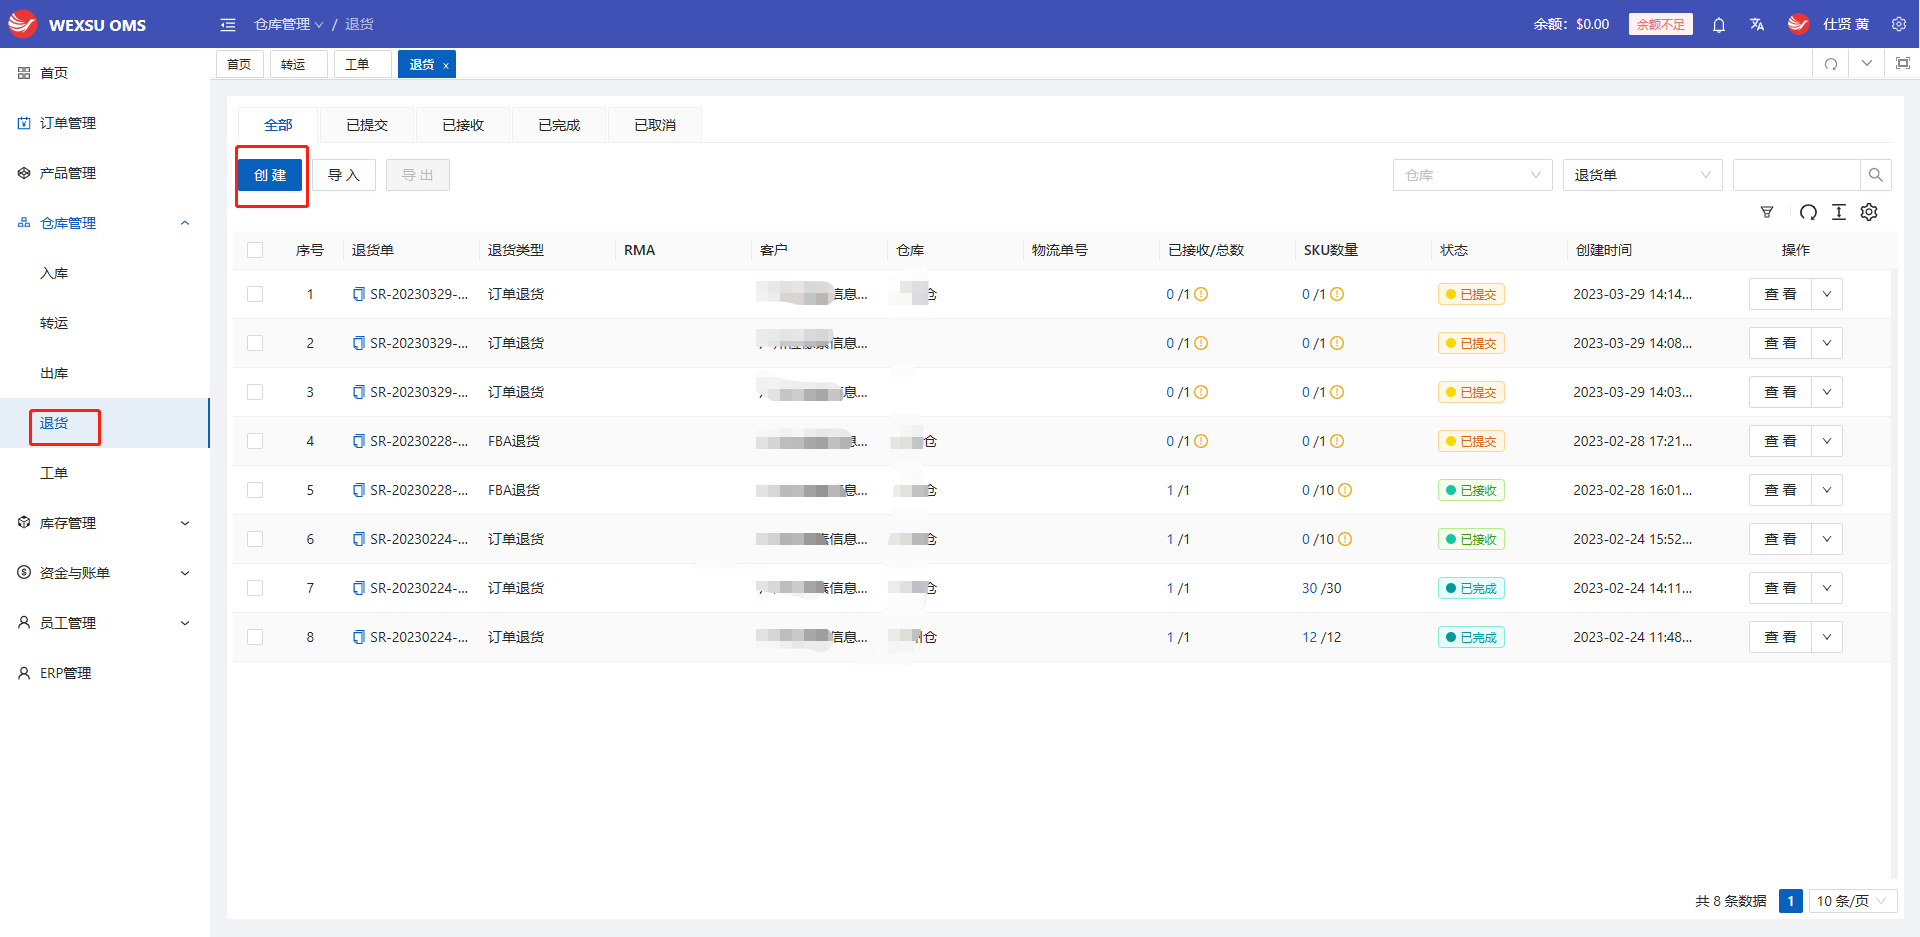This screenshot has width=1920, height=937.
Task: Click the SKU warning icon in row 5
Action: (x=1345, y=490)
